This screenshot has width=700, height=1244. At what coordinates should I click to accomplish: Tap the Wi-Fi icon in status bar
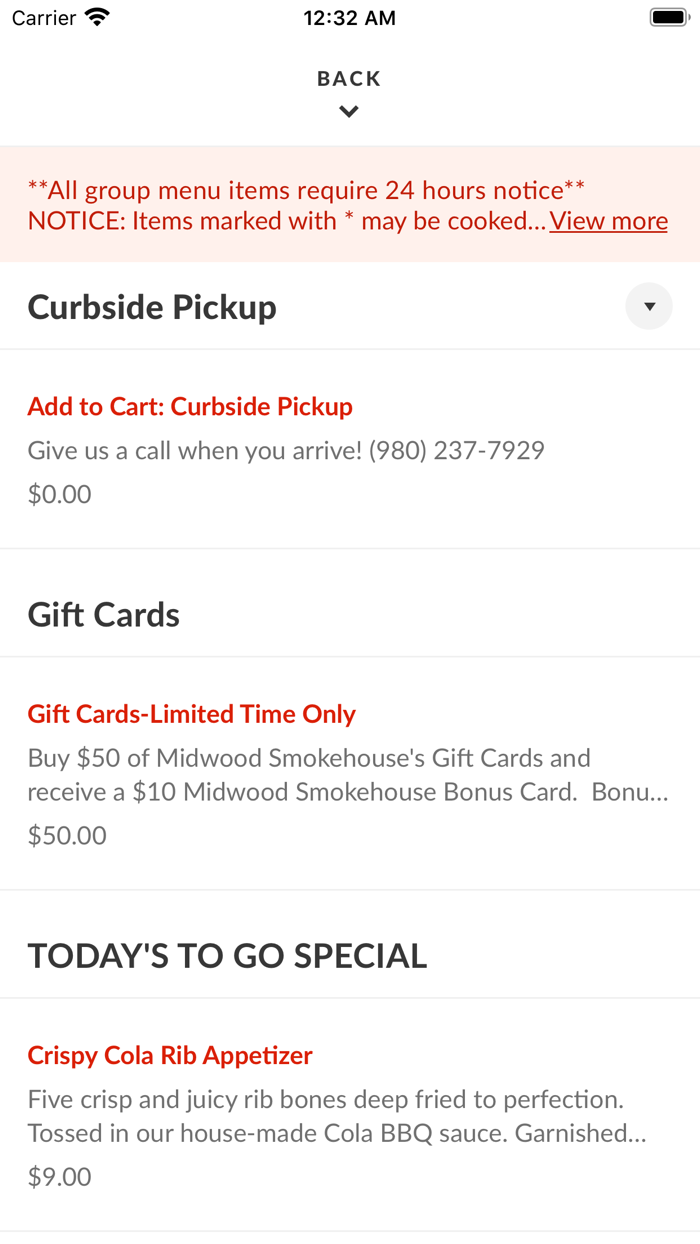98,17
